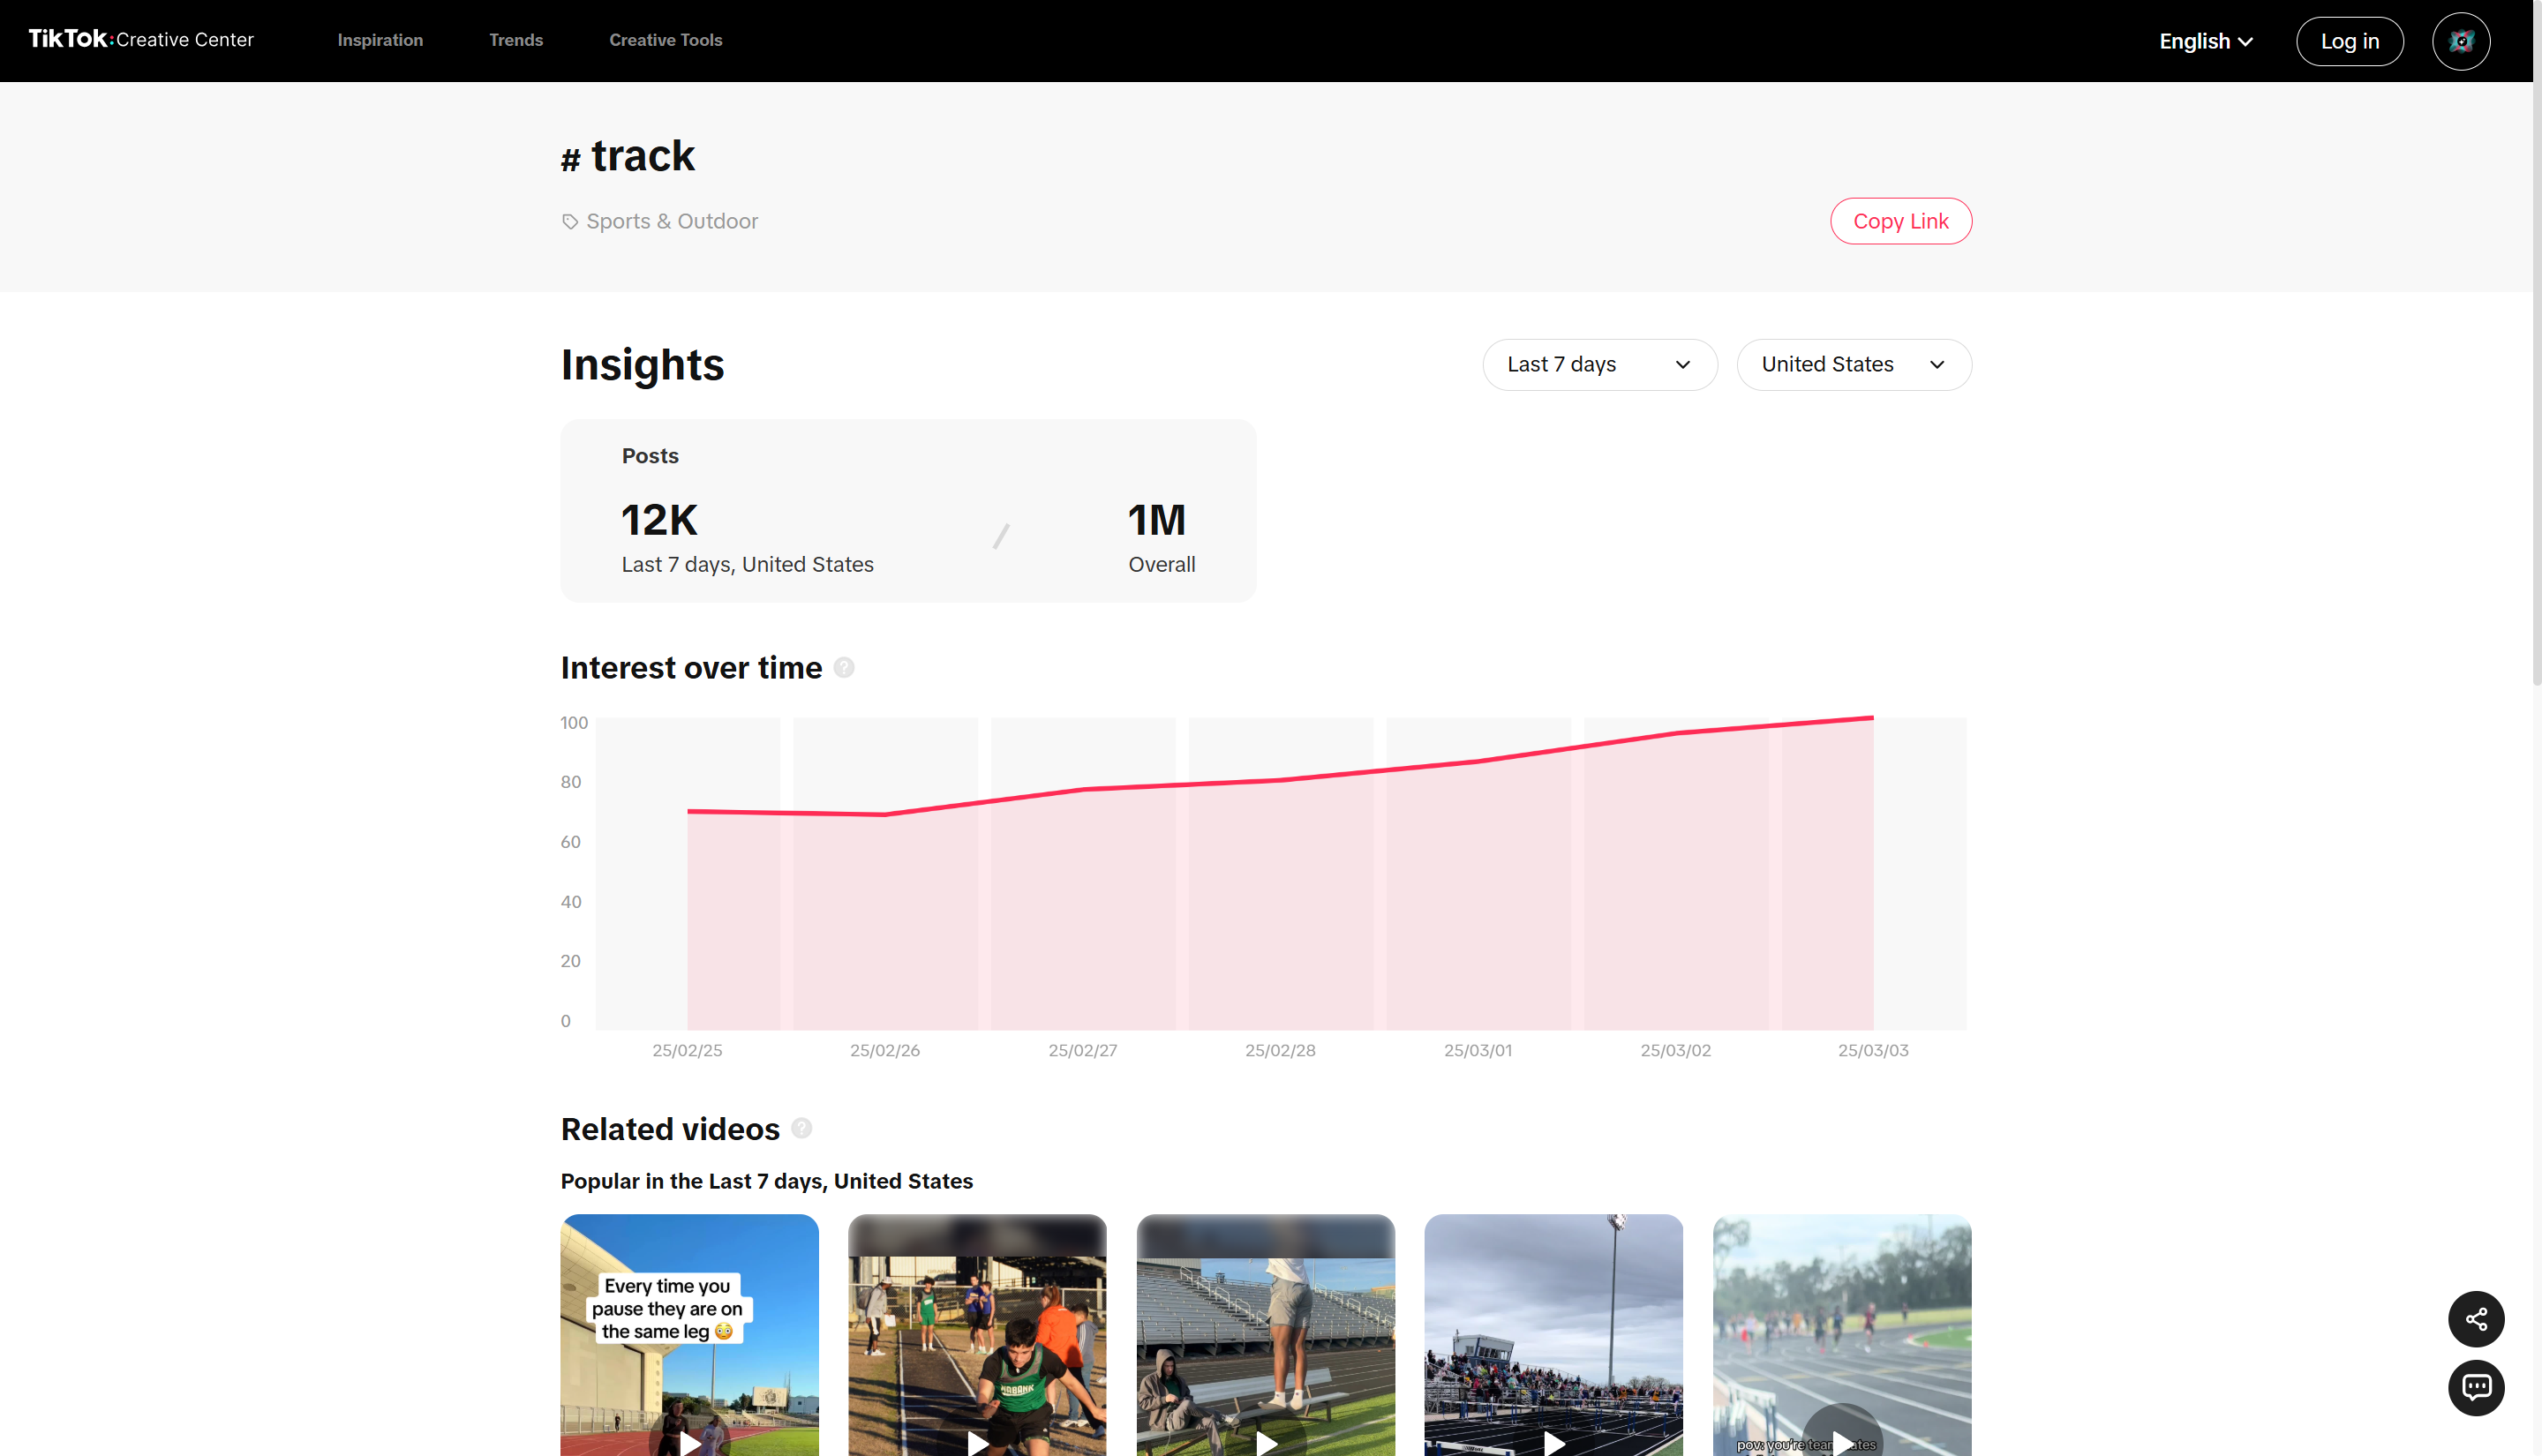Expand the Last 7 days dropdown
This screenshot has width=2542, height=1456.
pos(1599,364)
